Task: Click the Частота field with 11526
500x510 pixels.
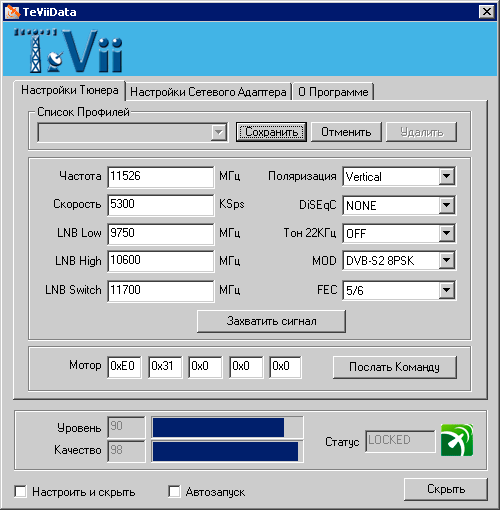Action: 161,177
